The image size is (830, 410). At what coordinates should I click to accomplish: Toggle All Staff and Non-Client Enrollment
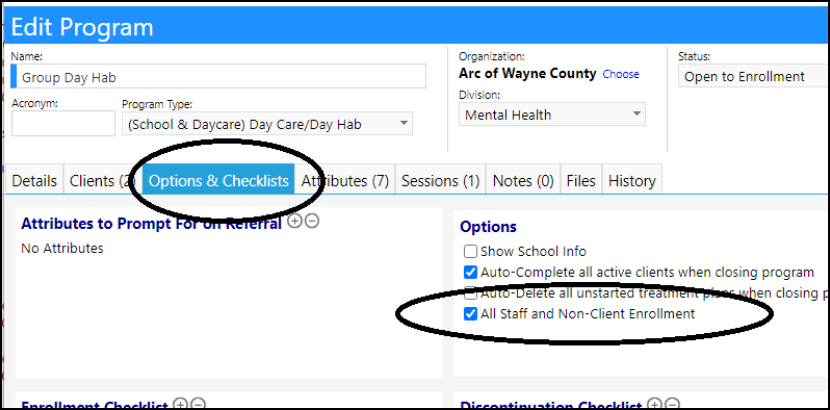coord(470,314)
